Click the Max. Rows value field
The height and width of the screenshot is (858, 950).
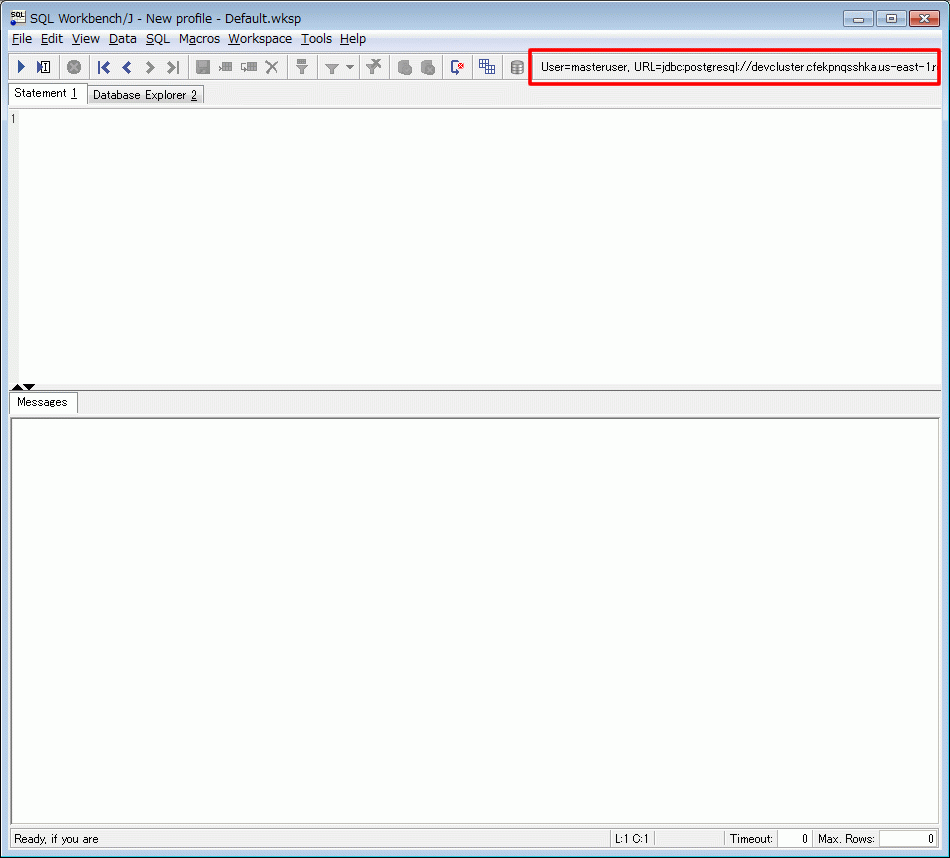tap(907, 839)
